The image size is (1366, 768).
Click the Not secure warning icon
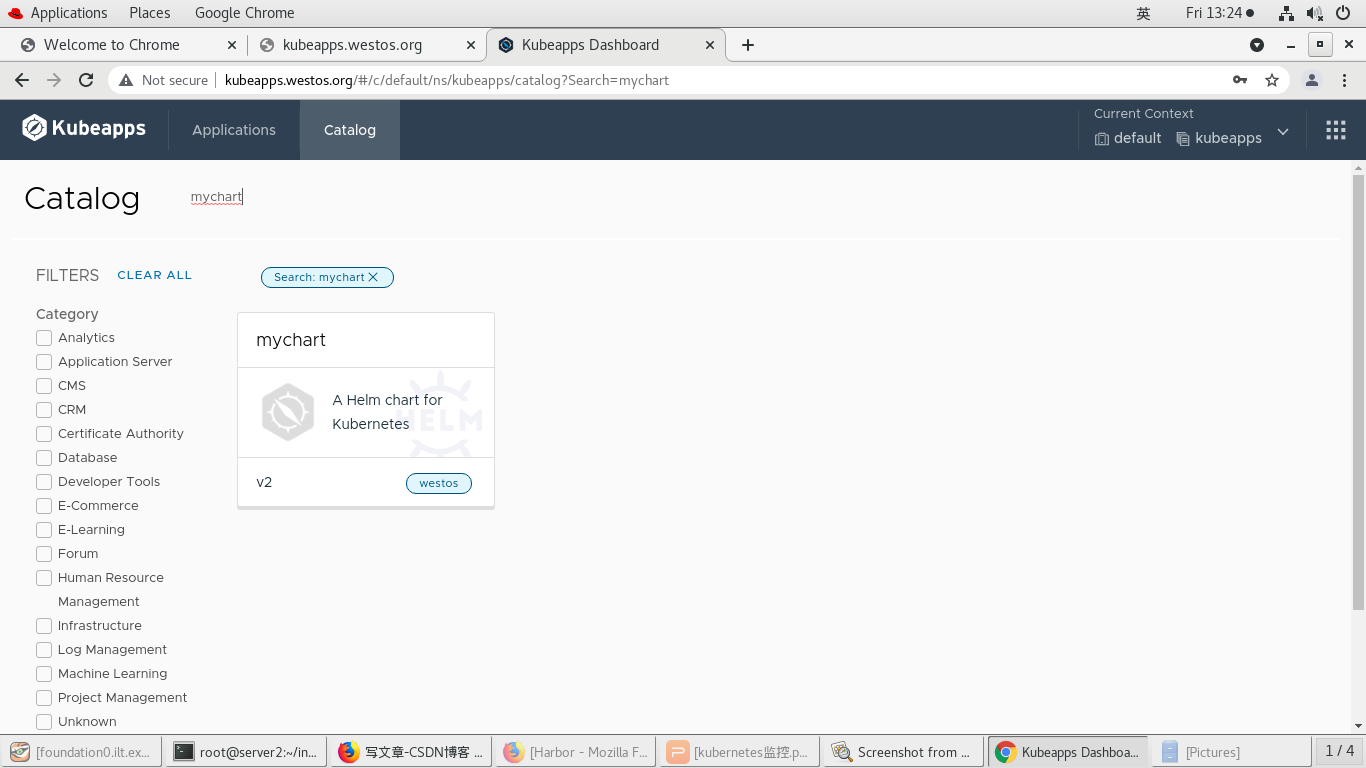126,80
